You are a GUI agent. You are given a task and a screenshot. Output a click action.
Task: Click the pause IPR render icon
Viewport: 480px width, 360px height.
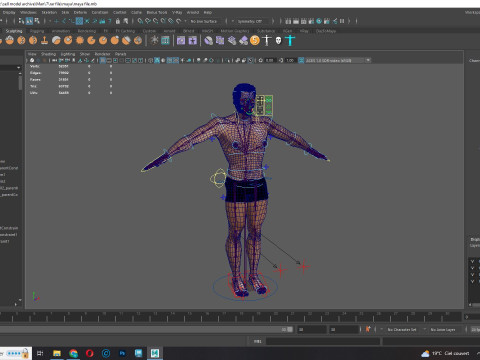(342, 21)
